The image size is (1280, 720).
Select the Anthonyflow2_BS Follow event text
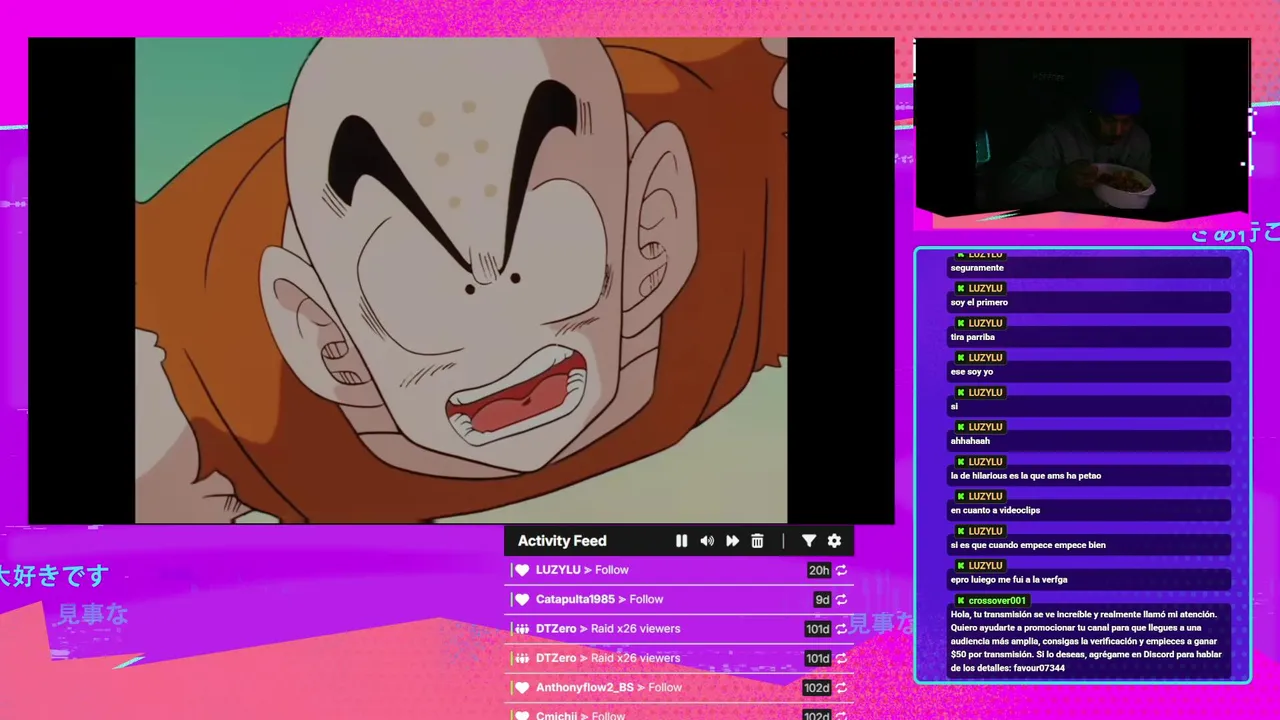[x=609, y=688]
